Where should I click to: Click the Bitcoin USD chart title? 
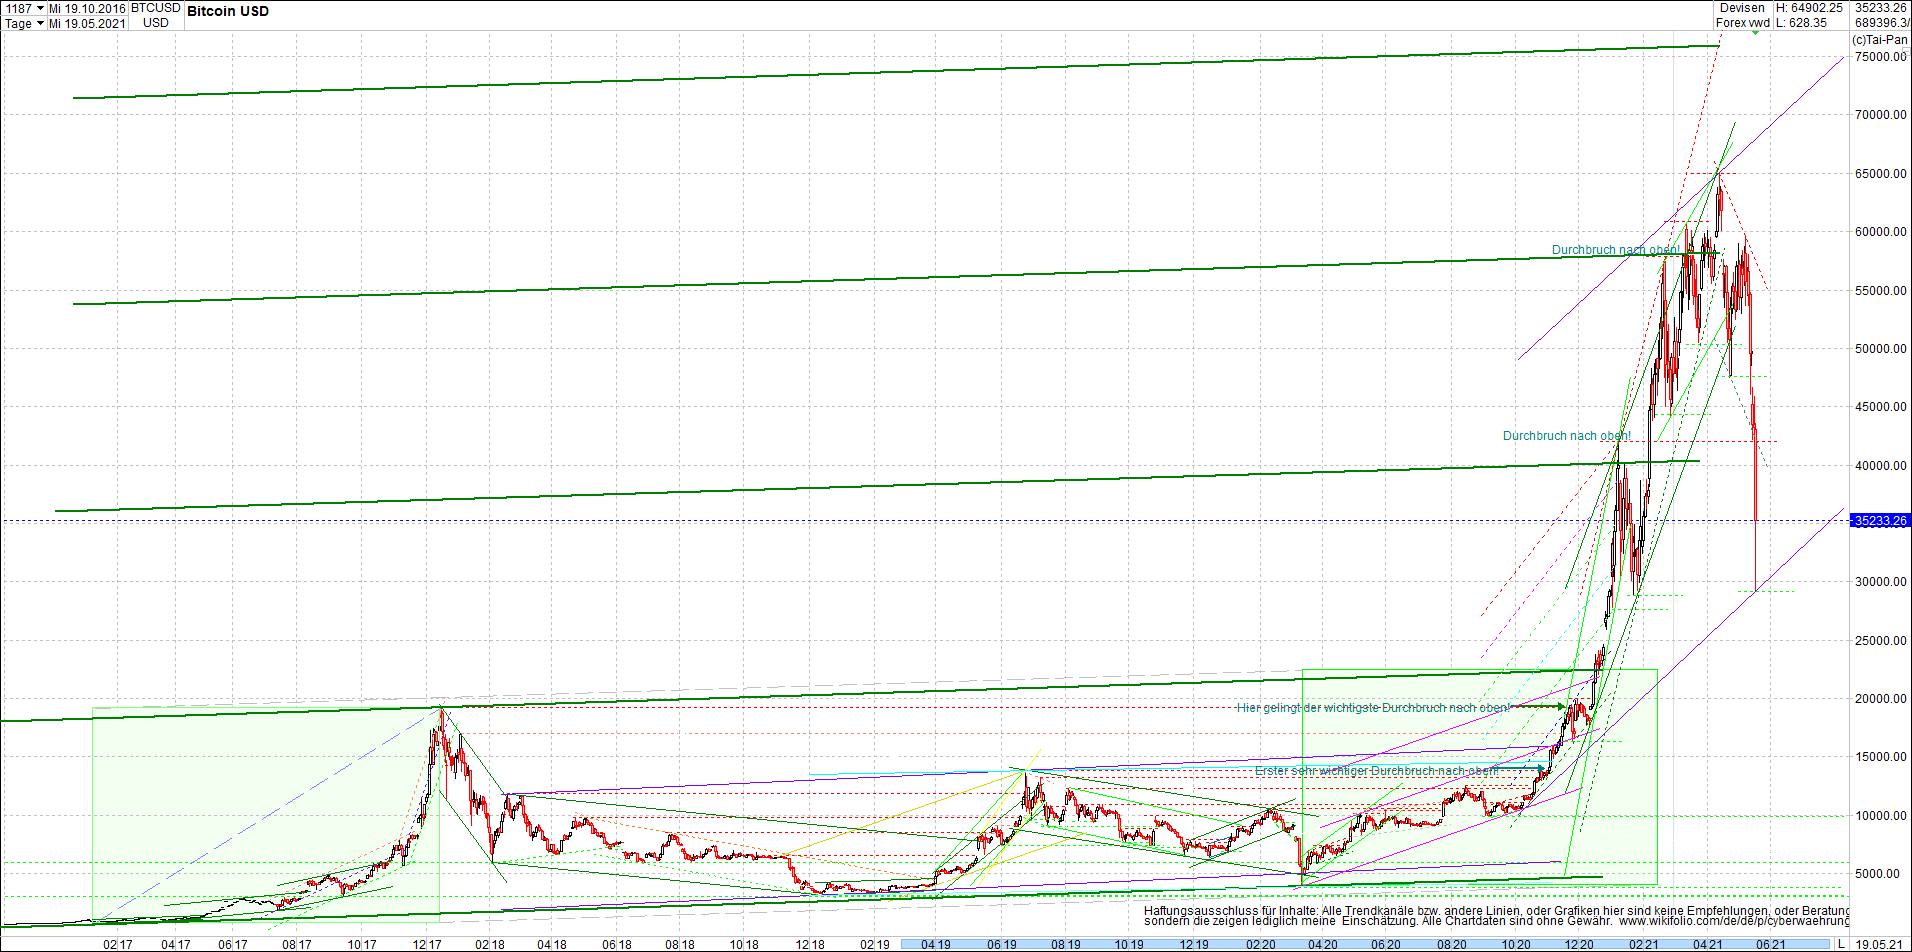(228, 11)
